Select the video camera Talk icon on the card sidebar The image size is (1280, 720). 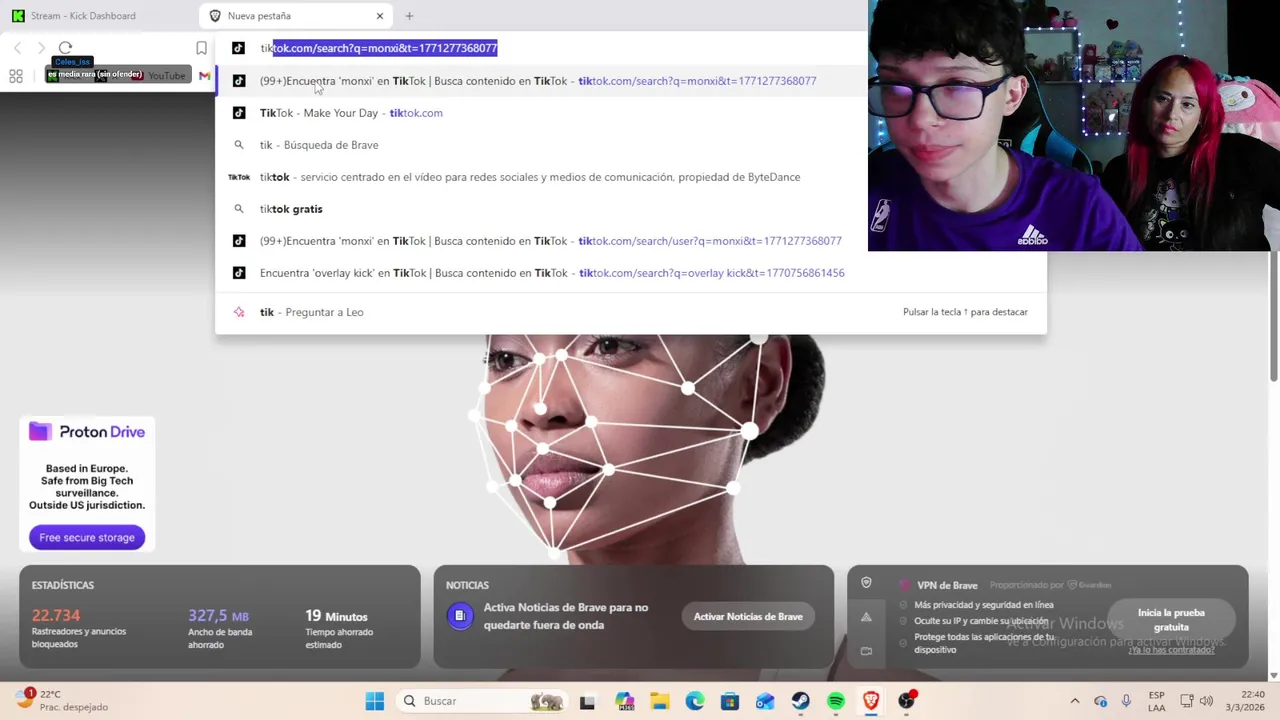click(866, 651)
